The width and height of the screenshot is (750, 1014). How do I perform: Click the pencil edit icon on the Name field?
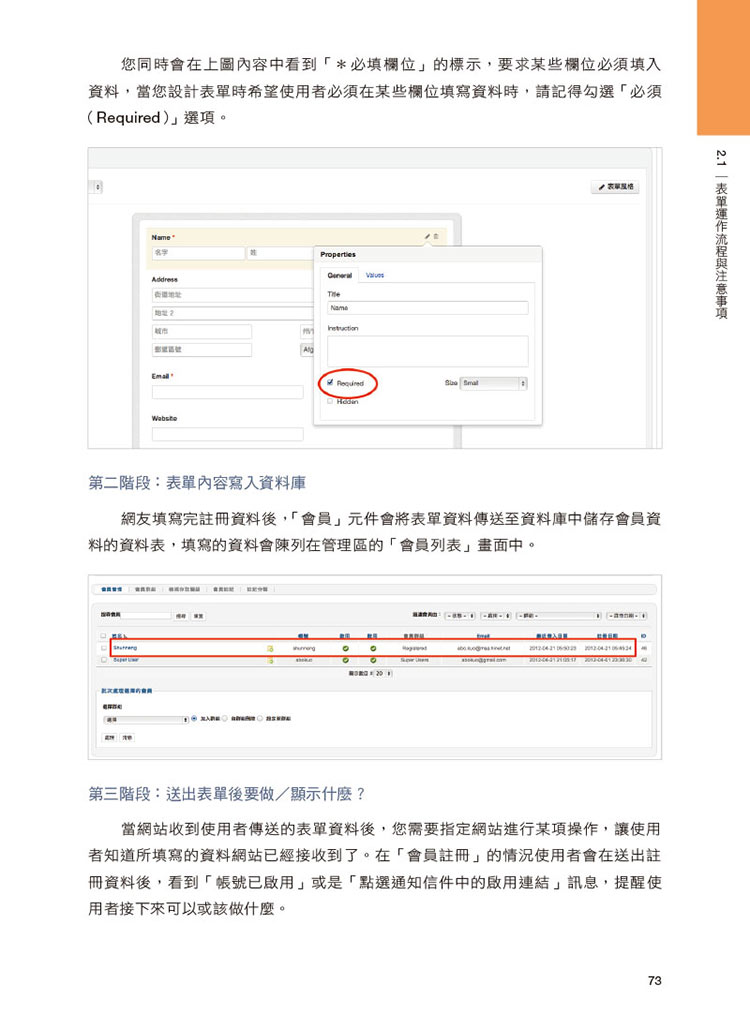tap(427, 237)
